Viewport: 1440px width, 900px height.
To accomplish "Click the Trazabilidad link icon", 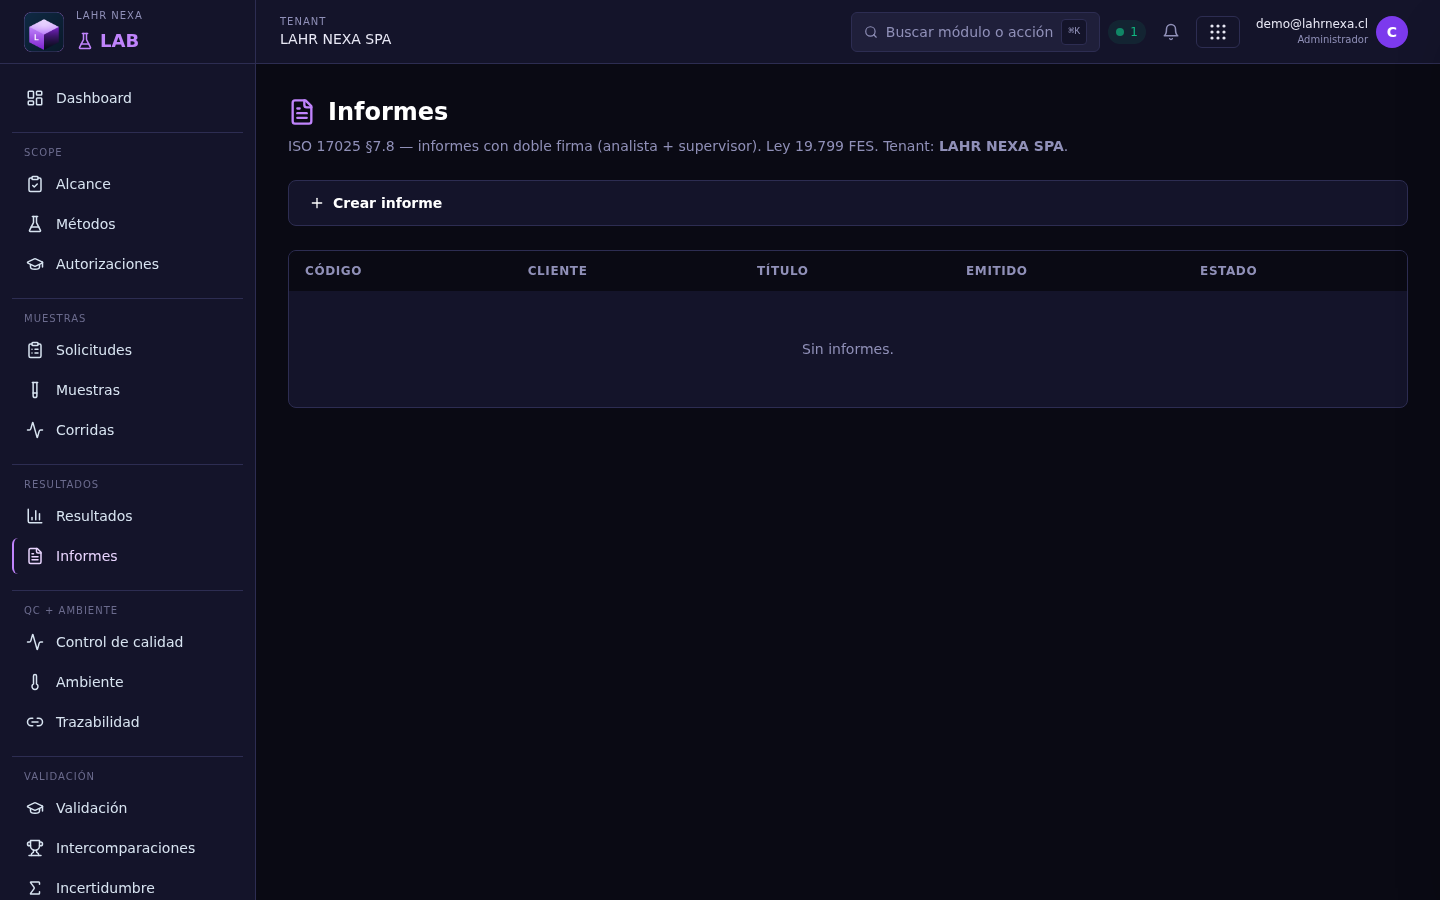I will coord(35,722).
